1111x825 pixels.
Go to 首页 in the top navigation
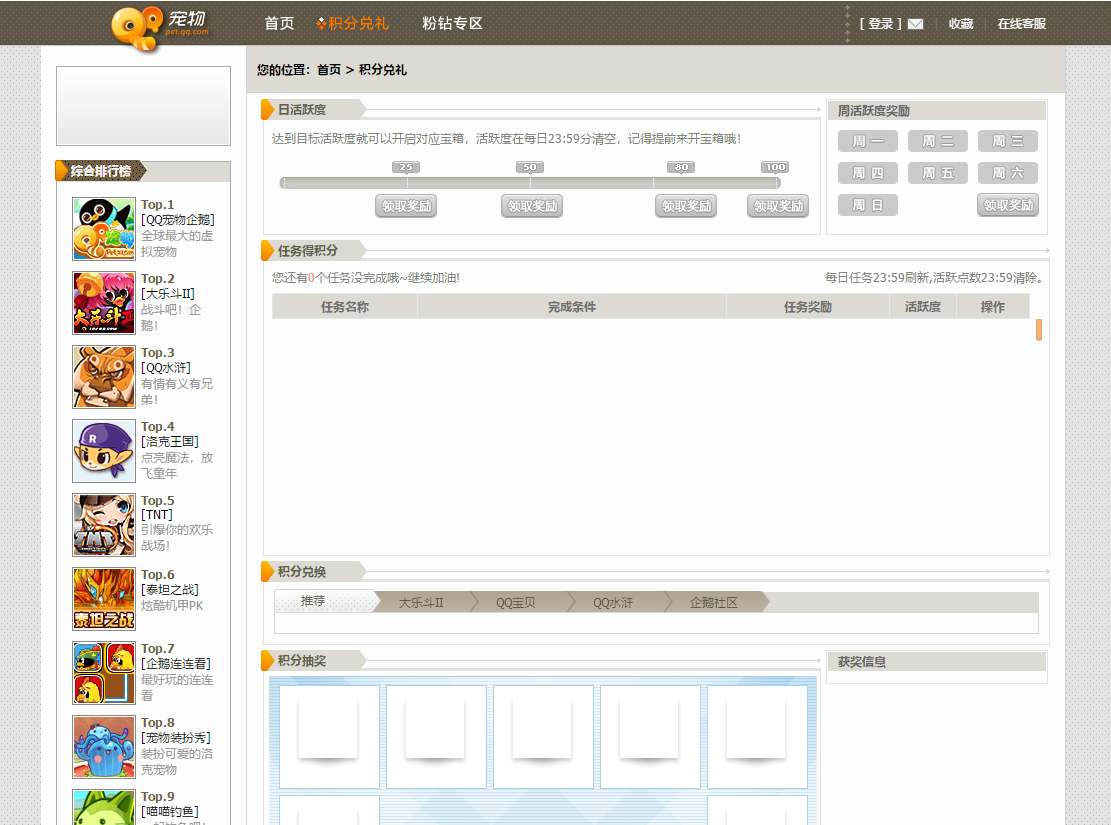(279, 23)
